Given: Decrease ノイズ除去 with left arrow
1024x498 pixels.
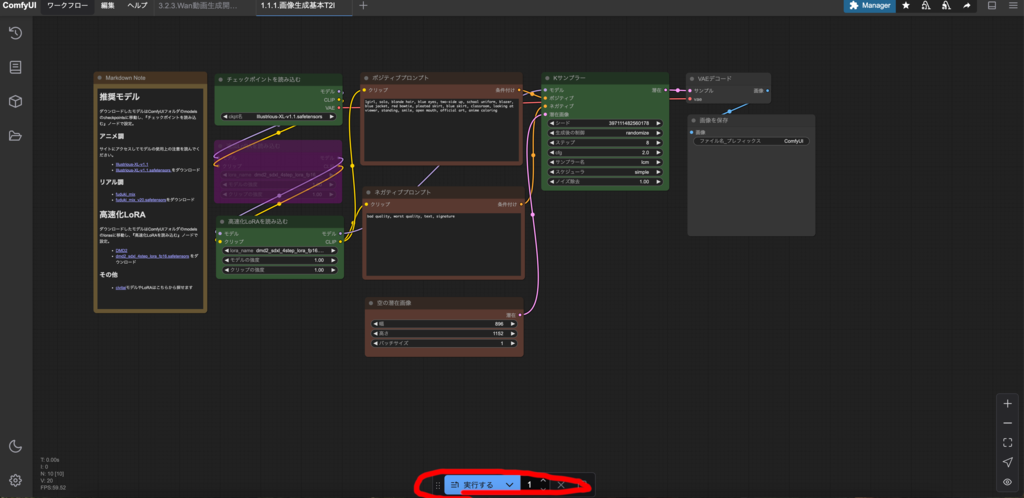Looking at the screenshot, I should point(551,181).
